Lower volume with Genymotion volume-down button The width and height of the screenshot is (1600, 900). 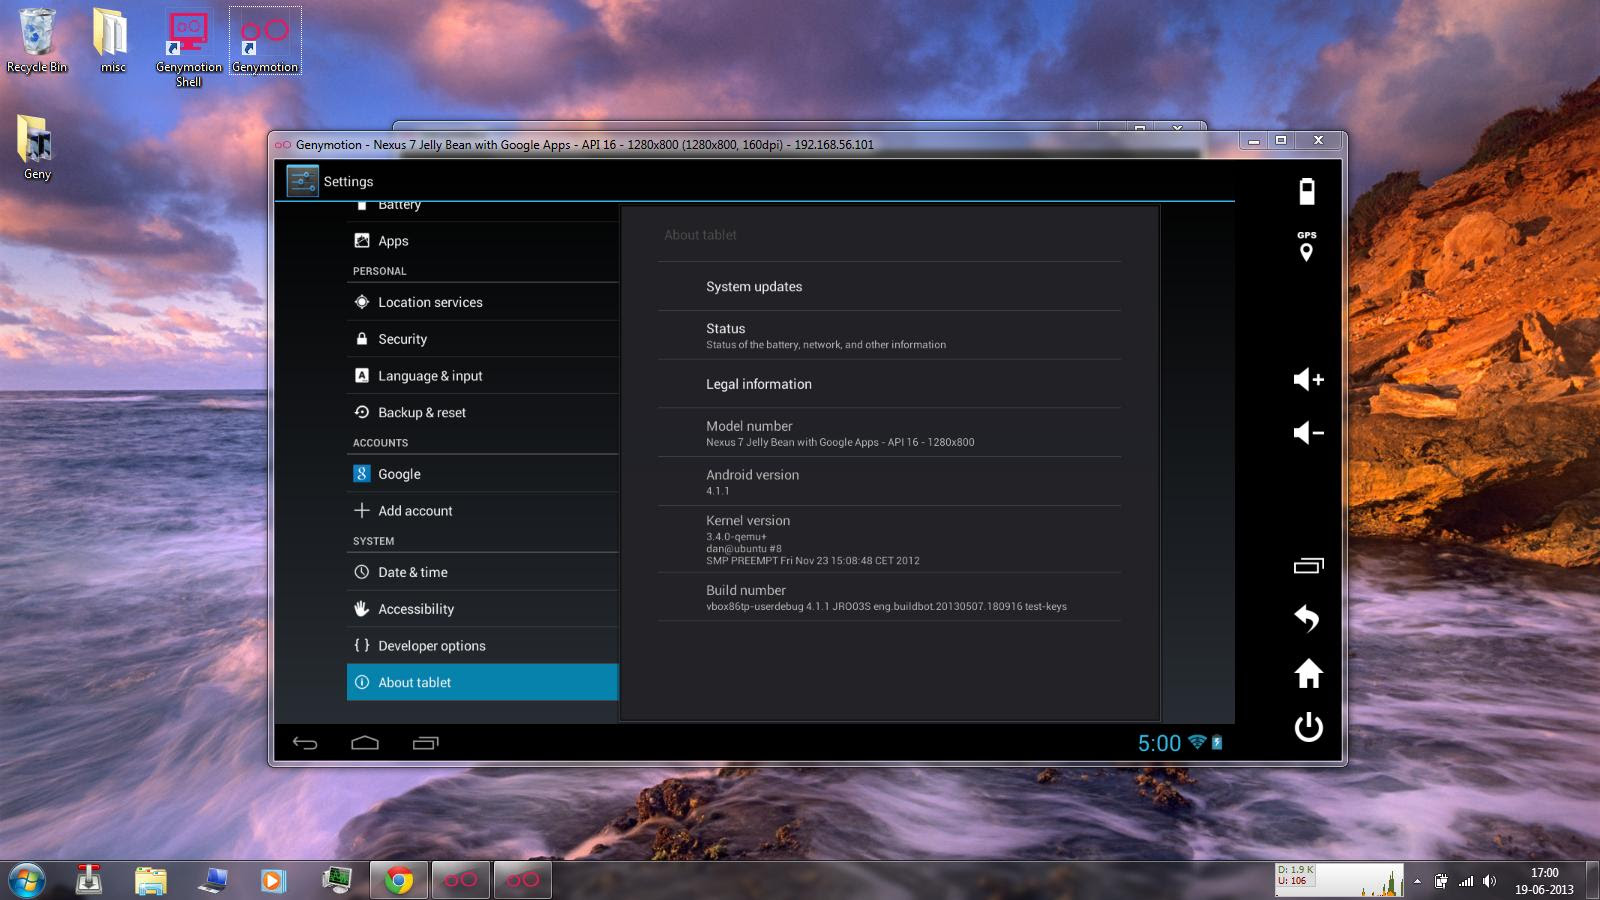click(1308, 432)
